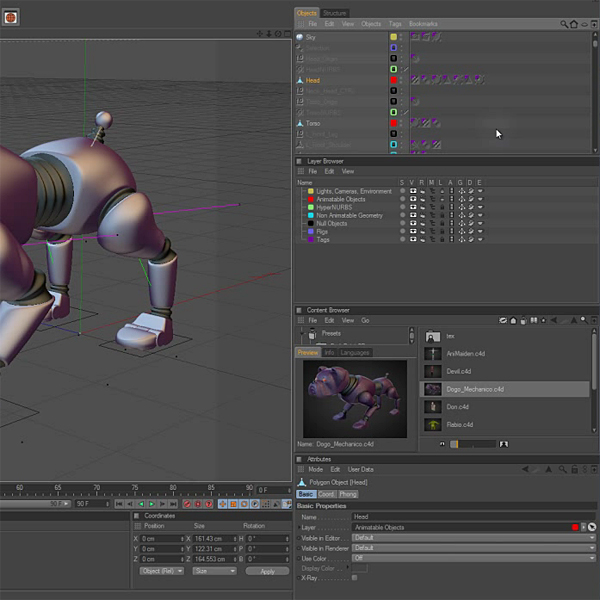
Task: Click the red layer dot beside Torso
Action: (394, 123)
